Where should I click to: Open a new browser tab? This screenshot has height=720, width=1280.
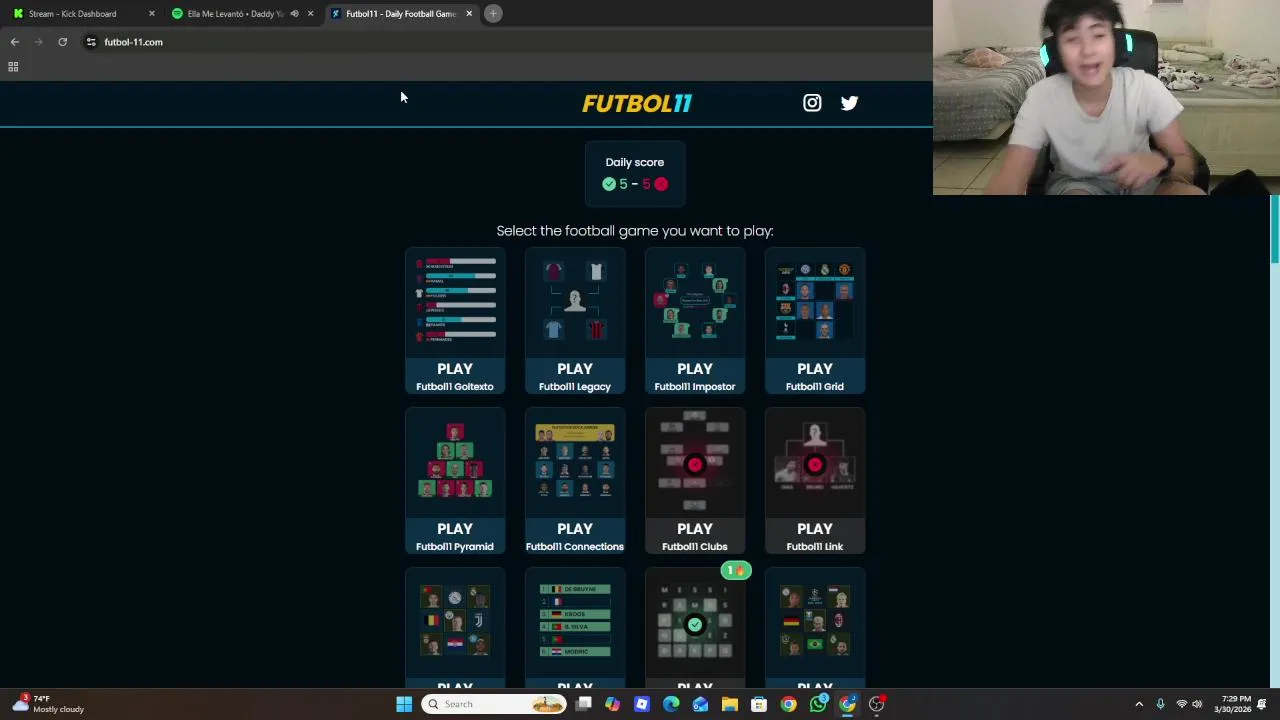[x=493, y=14]
